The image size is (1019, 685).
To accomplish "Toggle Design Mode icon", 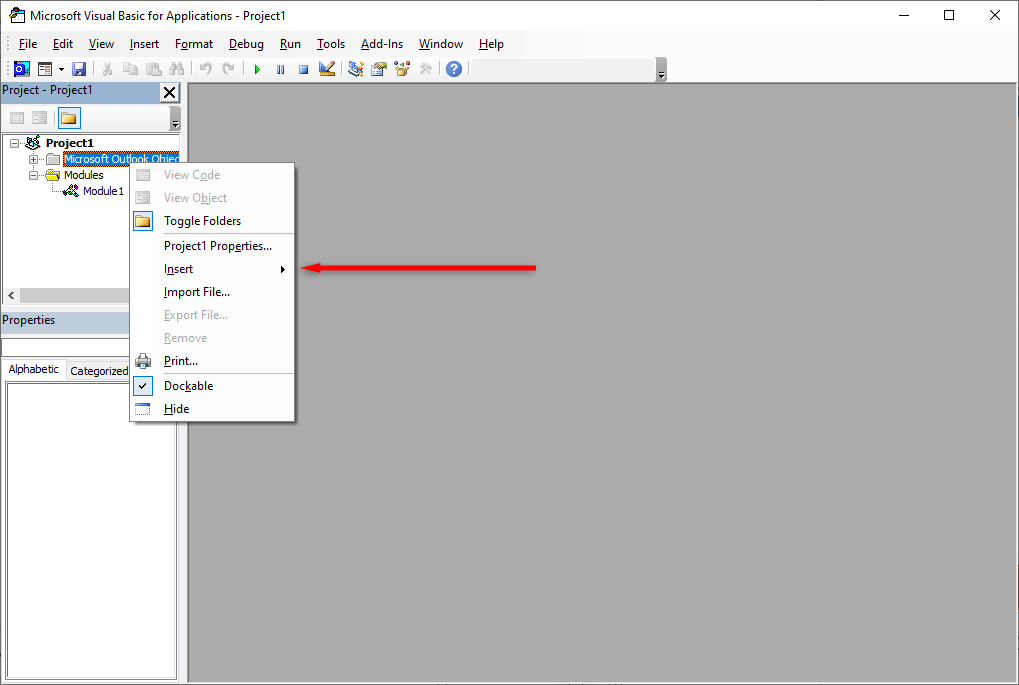I will tap(327, 69).
